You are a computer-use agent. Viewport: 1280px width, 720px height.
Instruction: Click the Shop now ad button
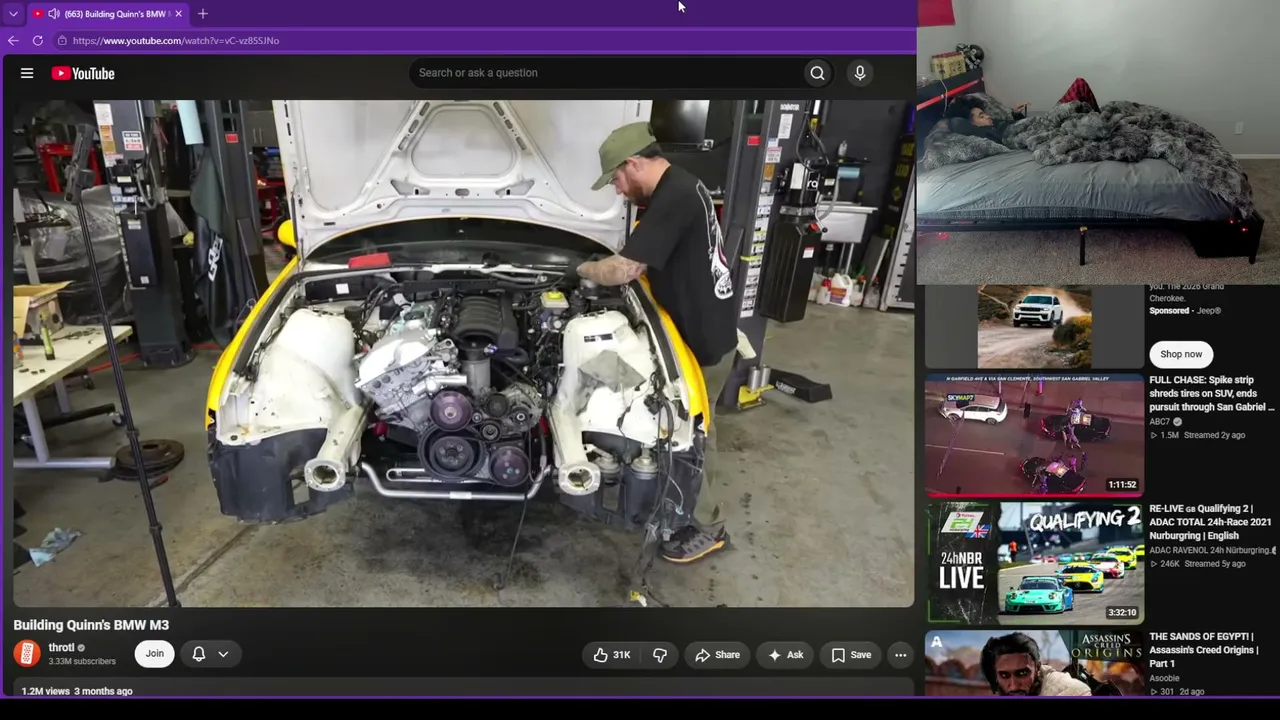[1181, 354]
